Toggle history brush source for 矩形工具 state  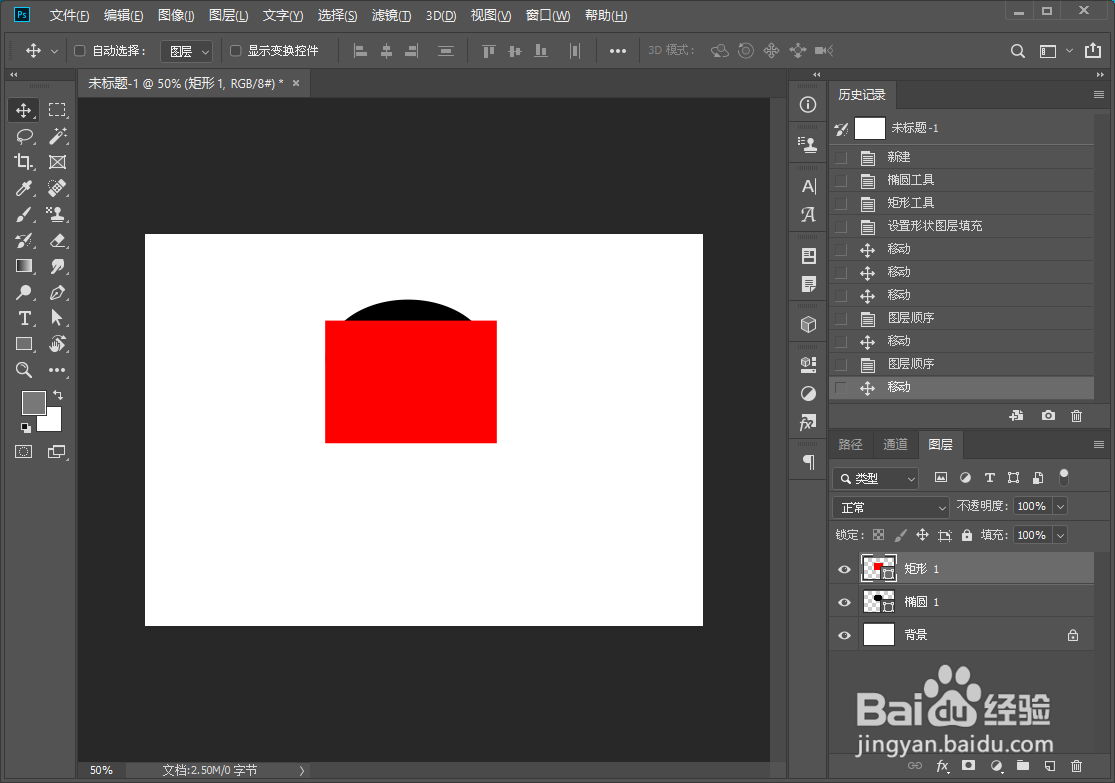click(841, 203)
